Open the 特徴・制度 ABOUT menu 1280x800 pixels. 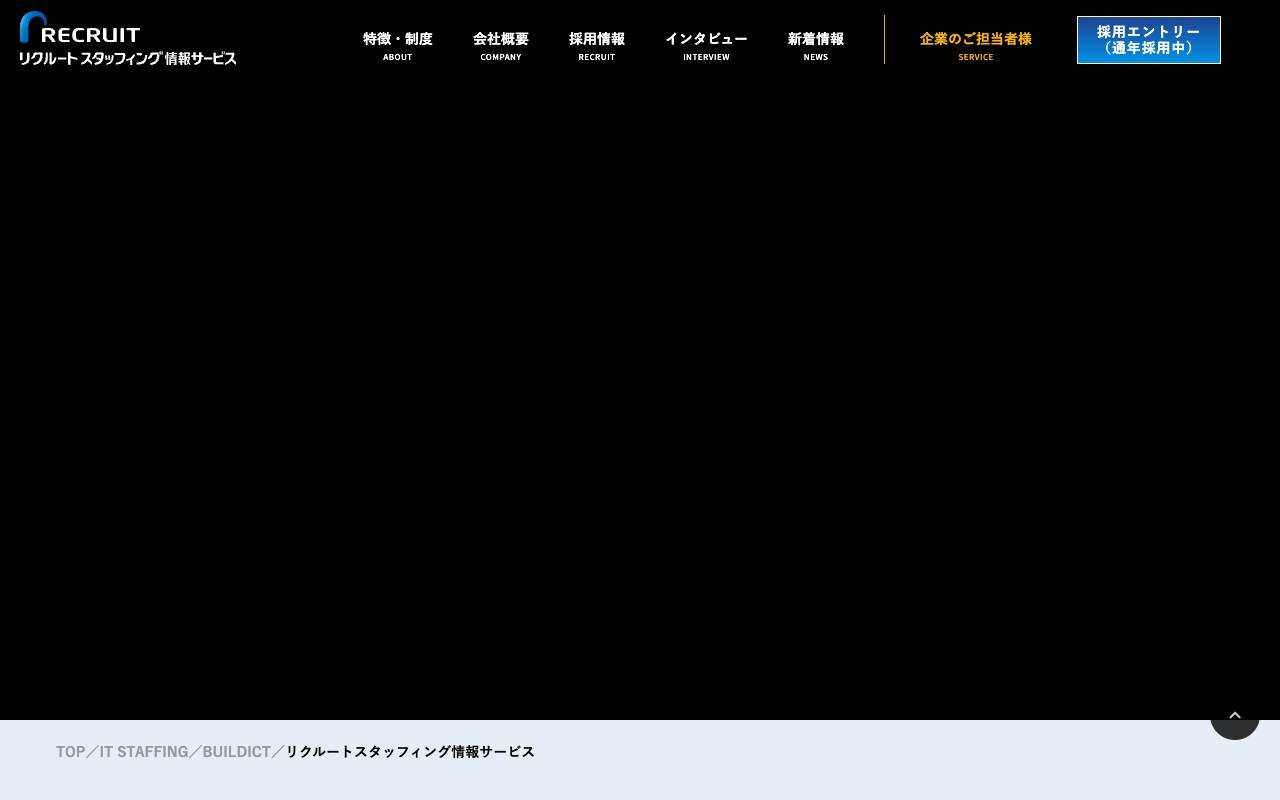pos(398,45)
